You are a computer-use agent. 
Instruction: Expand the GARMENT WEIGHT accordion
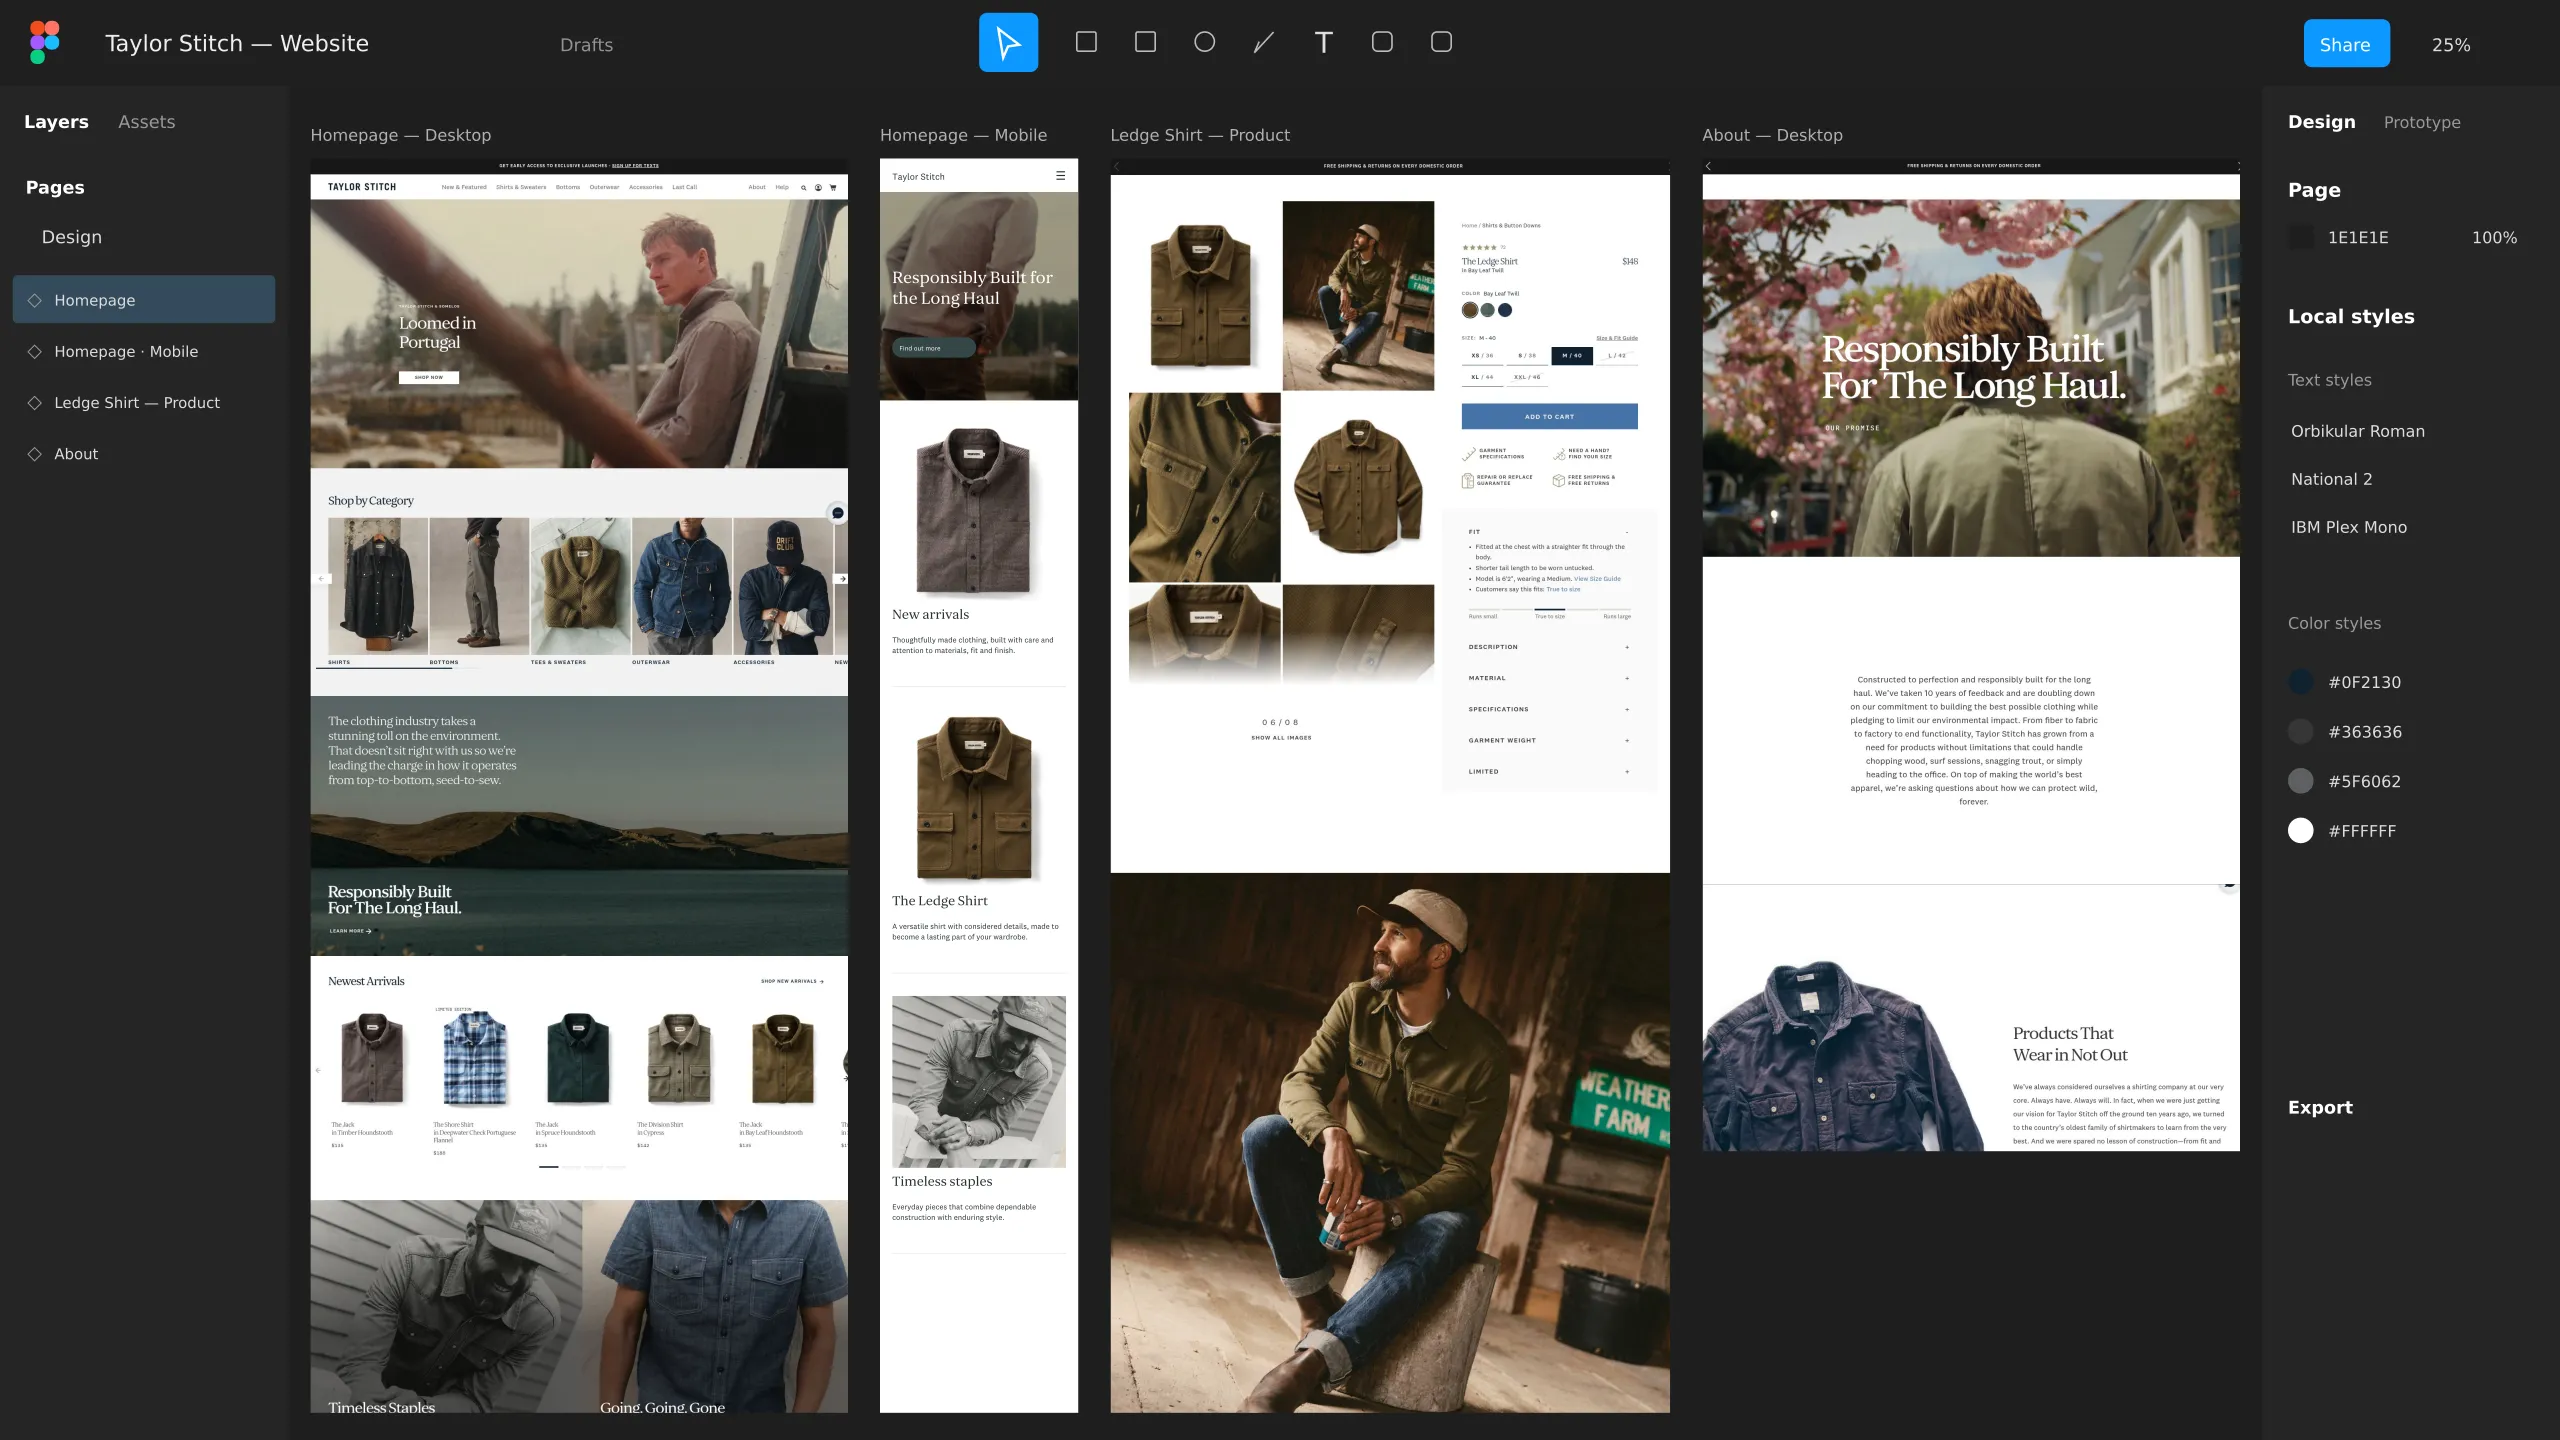coord(1549,741)
